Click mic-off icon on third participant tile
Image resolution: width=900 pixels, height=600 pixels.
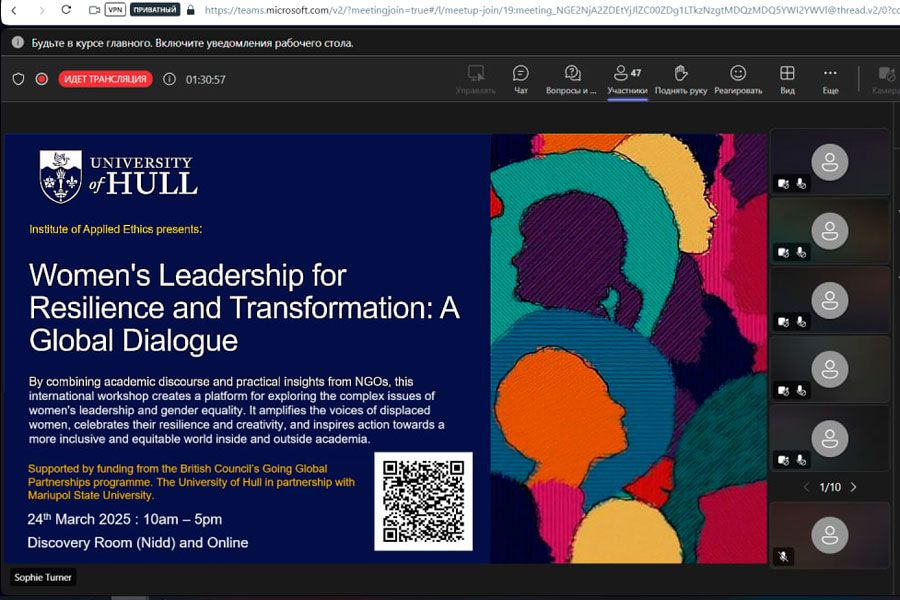tap(801, 322)
